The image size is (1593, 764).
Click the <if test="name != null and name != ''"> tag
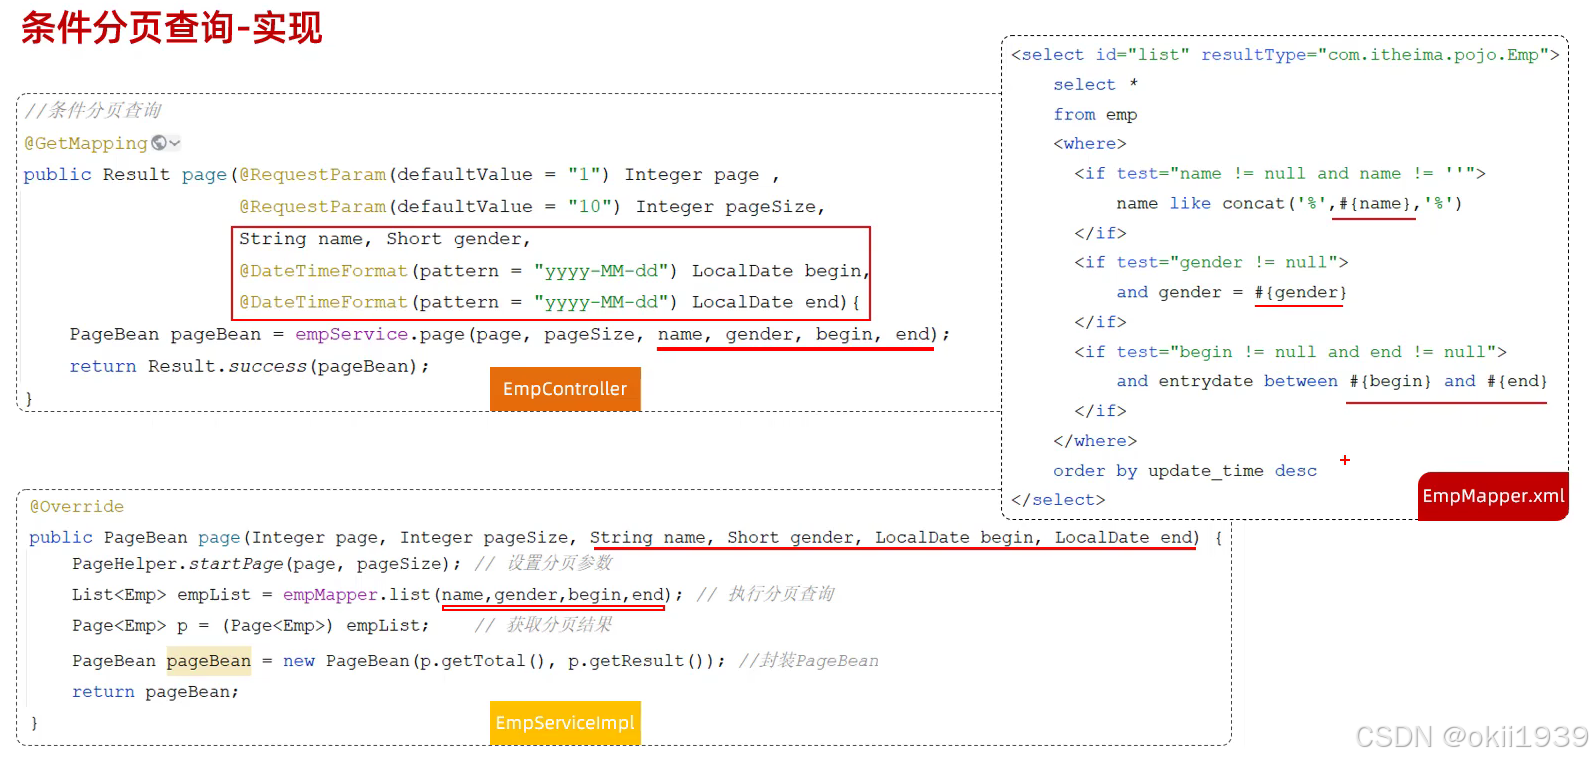(x=1280, y=174)
